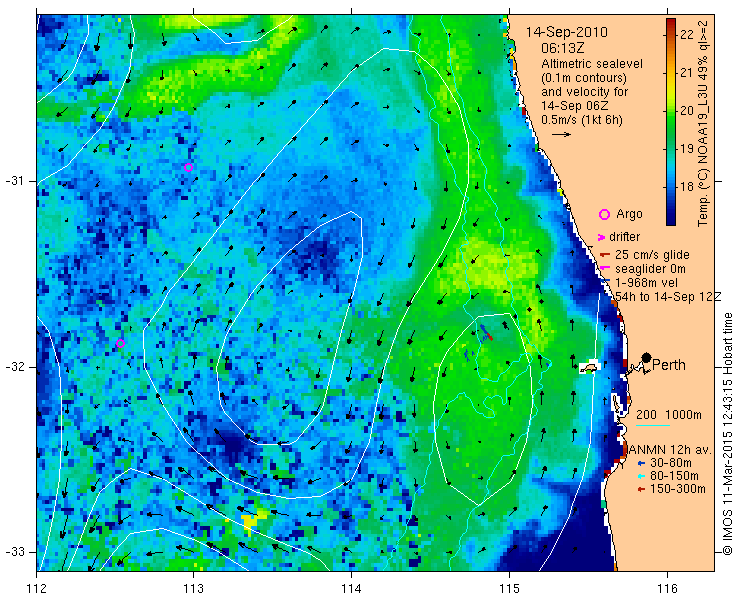Click the 1-968m vel legend text

647,283
